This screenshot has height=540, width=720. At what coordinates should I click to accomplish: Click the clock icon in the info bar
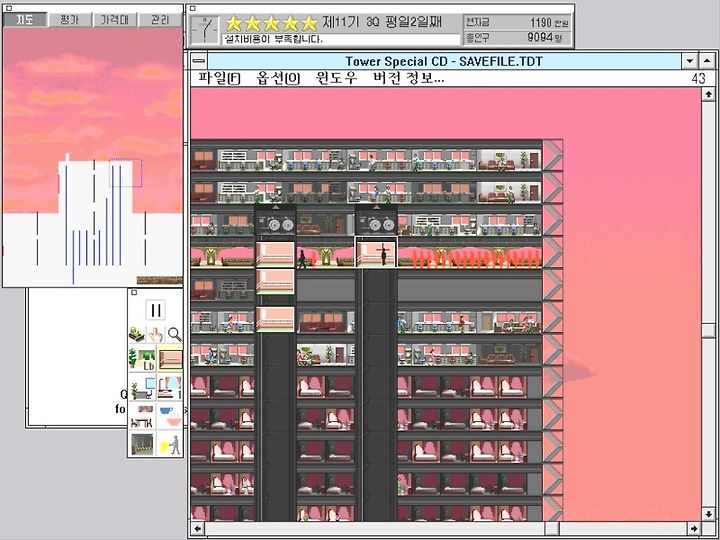pos(205,30)
